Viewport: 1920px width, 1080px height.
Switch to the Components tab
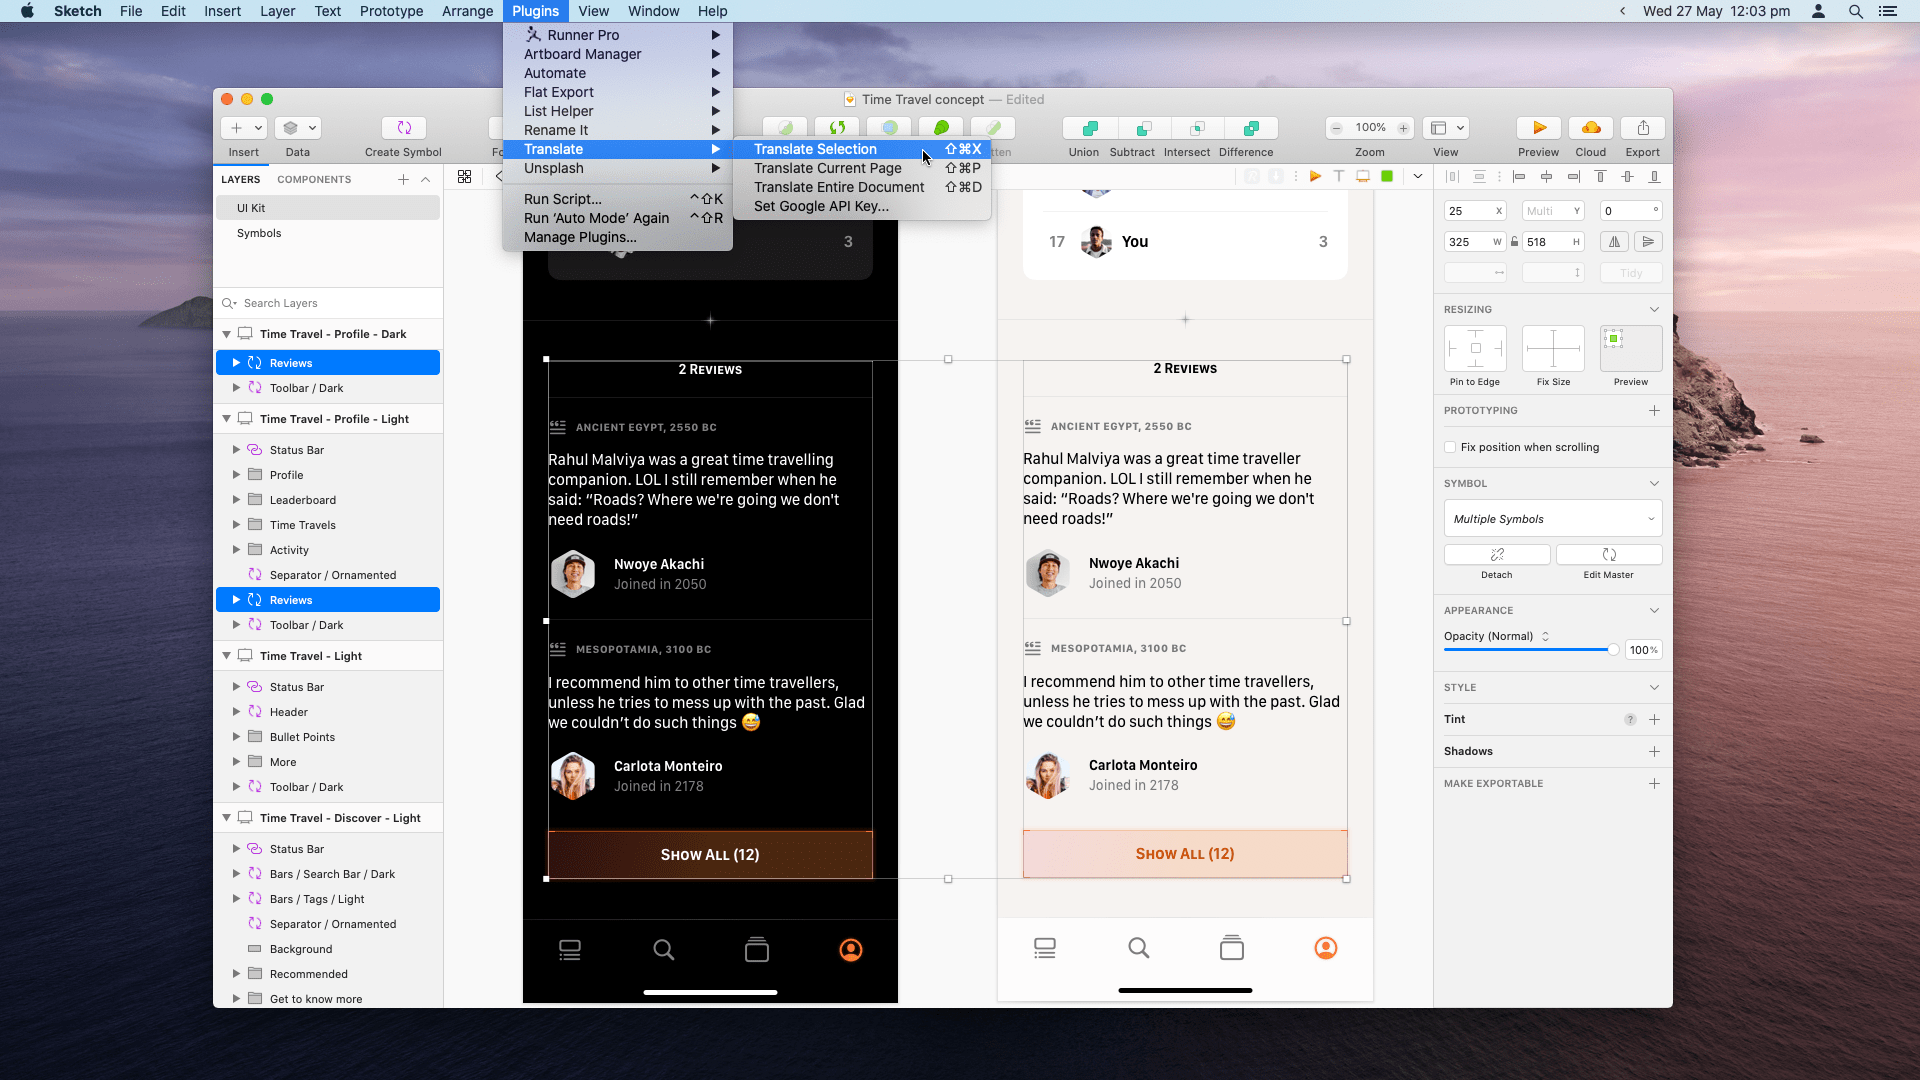314,179
